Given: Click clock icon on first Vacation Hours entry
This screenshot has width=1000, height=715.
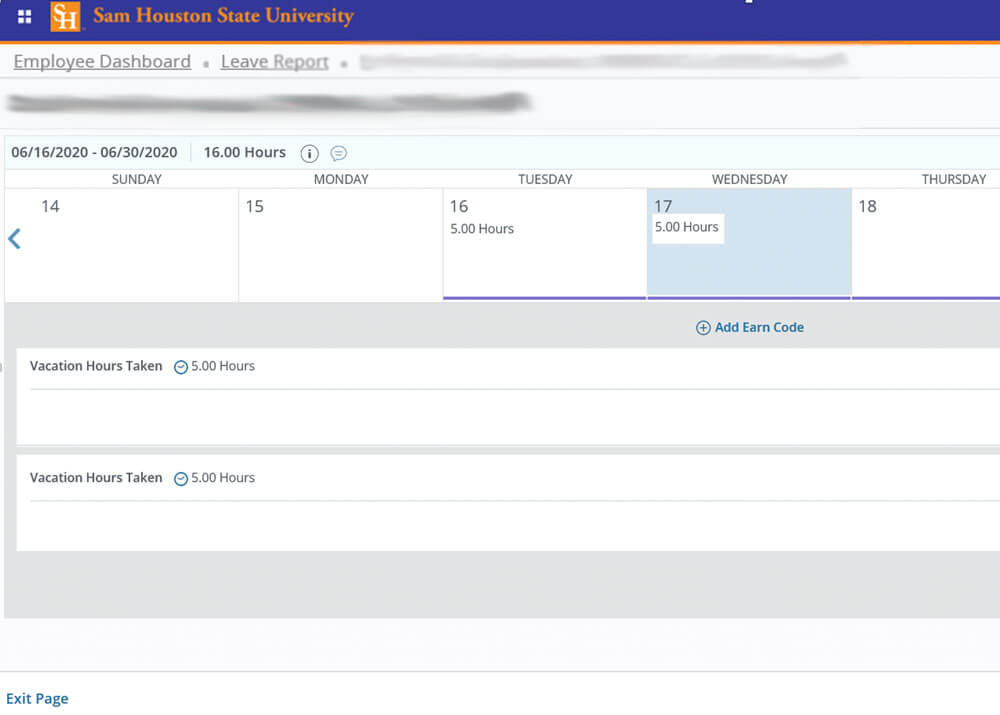Looking at the screenshot, I should [x=180, y=366].
